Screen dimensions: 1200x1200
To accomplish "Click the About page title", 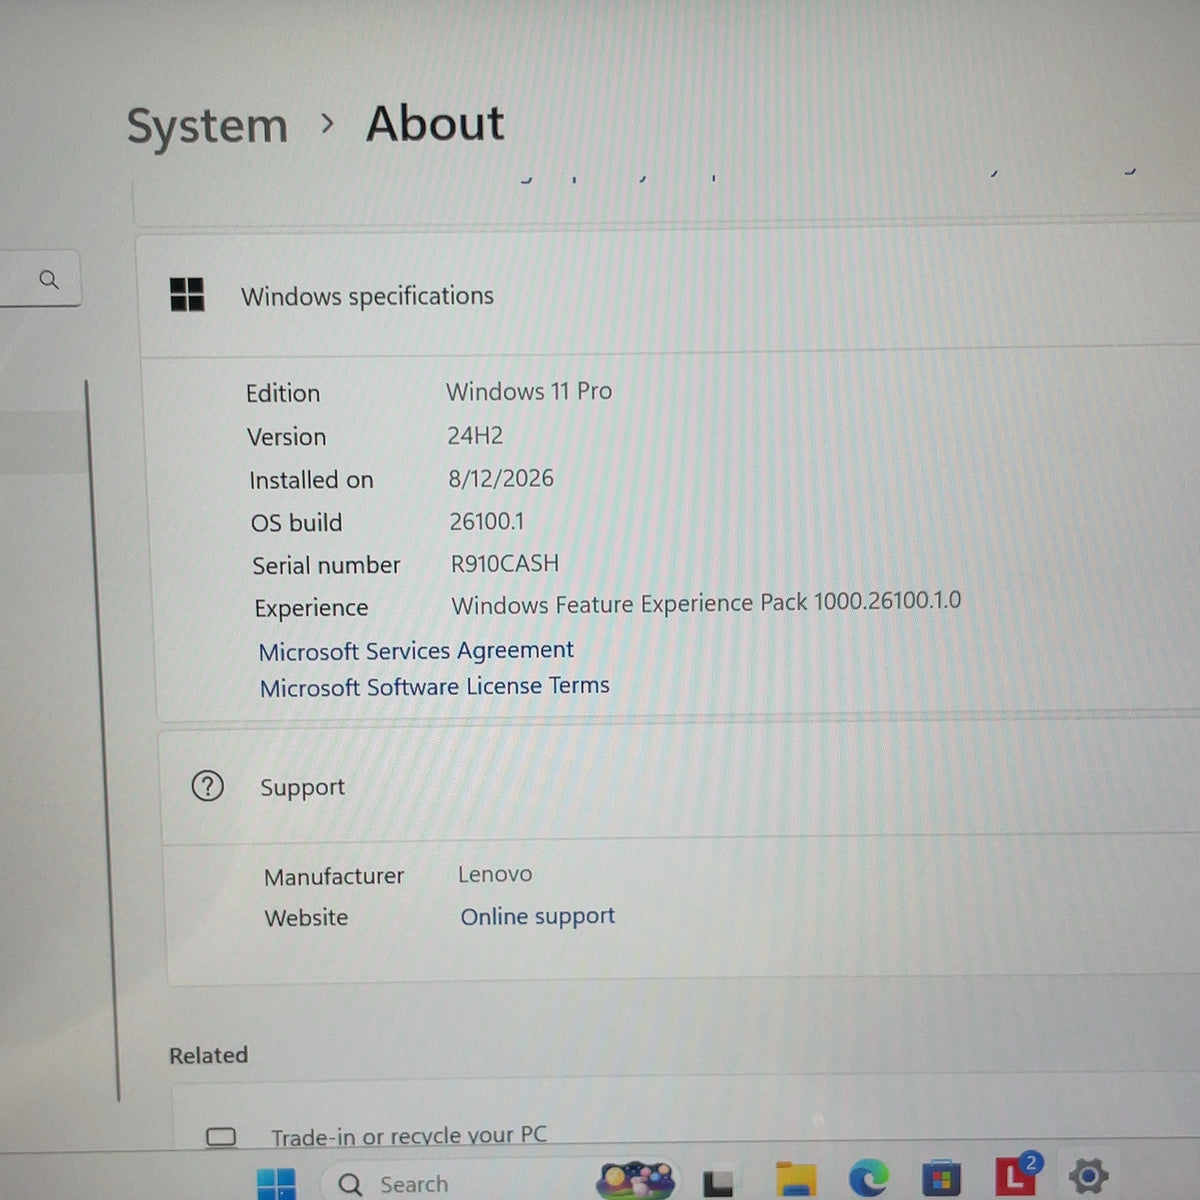I will (x=435, y=124).
